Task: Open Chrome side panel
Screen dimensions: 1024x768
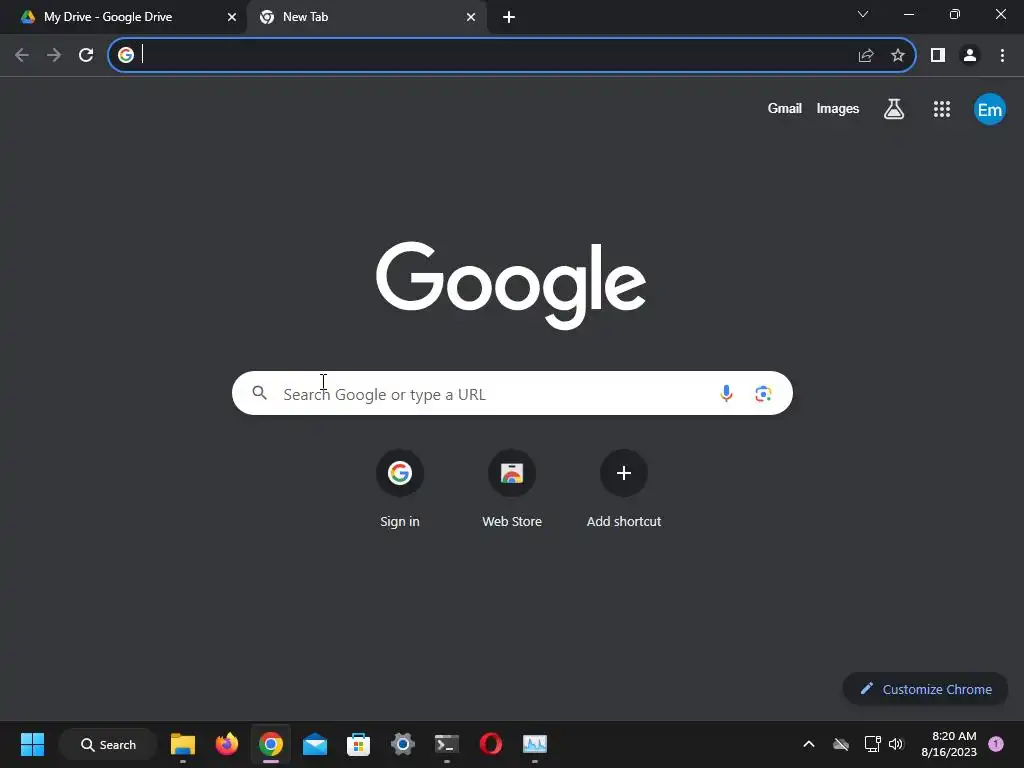Action: [x=938, y=56]
